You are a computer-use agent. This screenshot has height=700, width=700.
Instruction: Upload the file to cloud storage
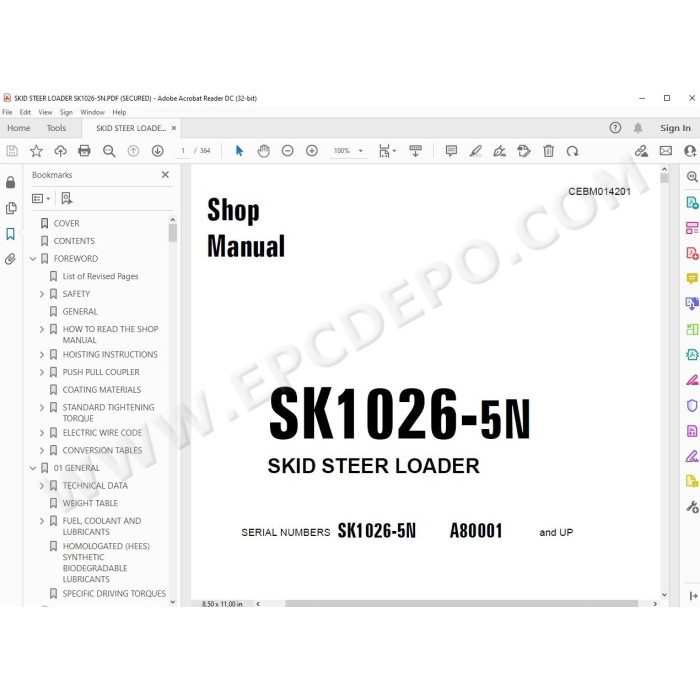tap(60, 151)
